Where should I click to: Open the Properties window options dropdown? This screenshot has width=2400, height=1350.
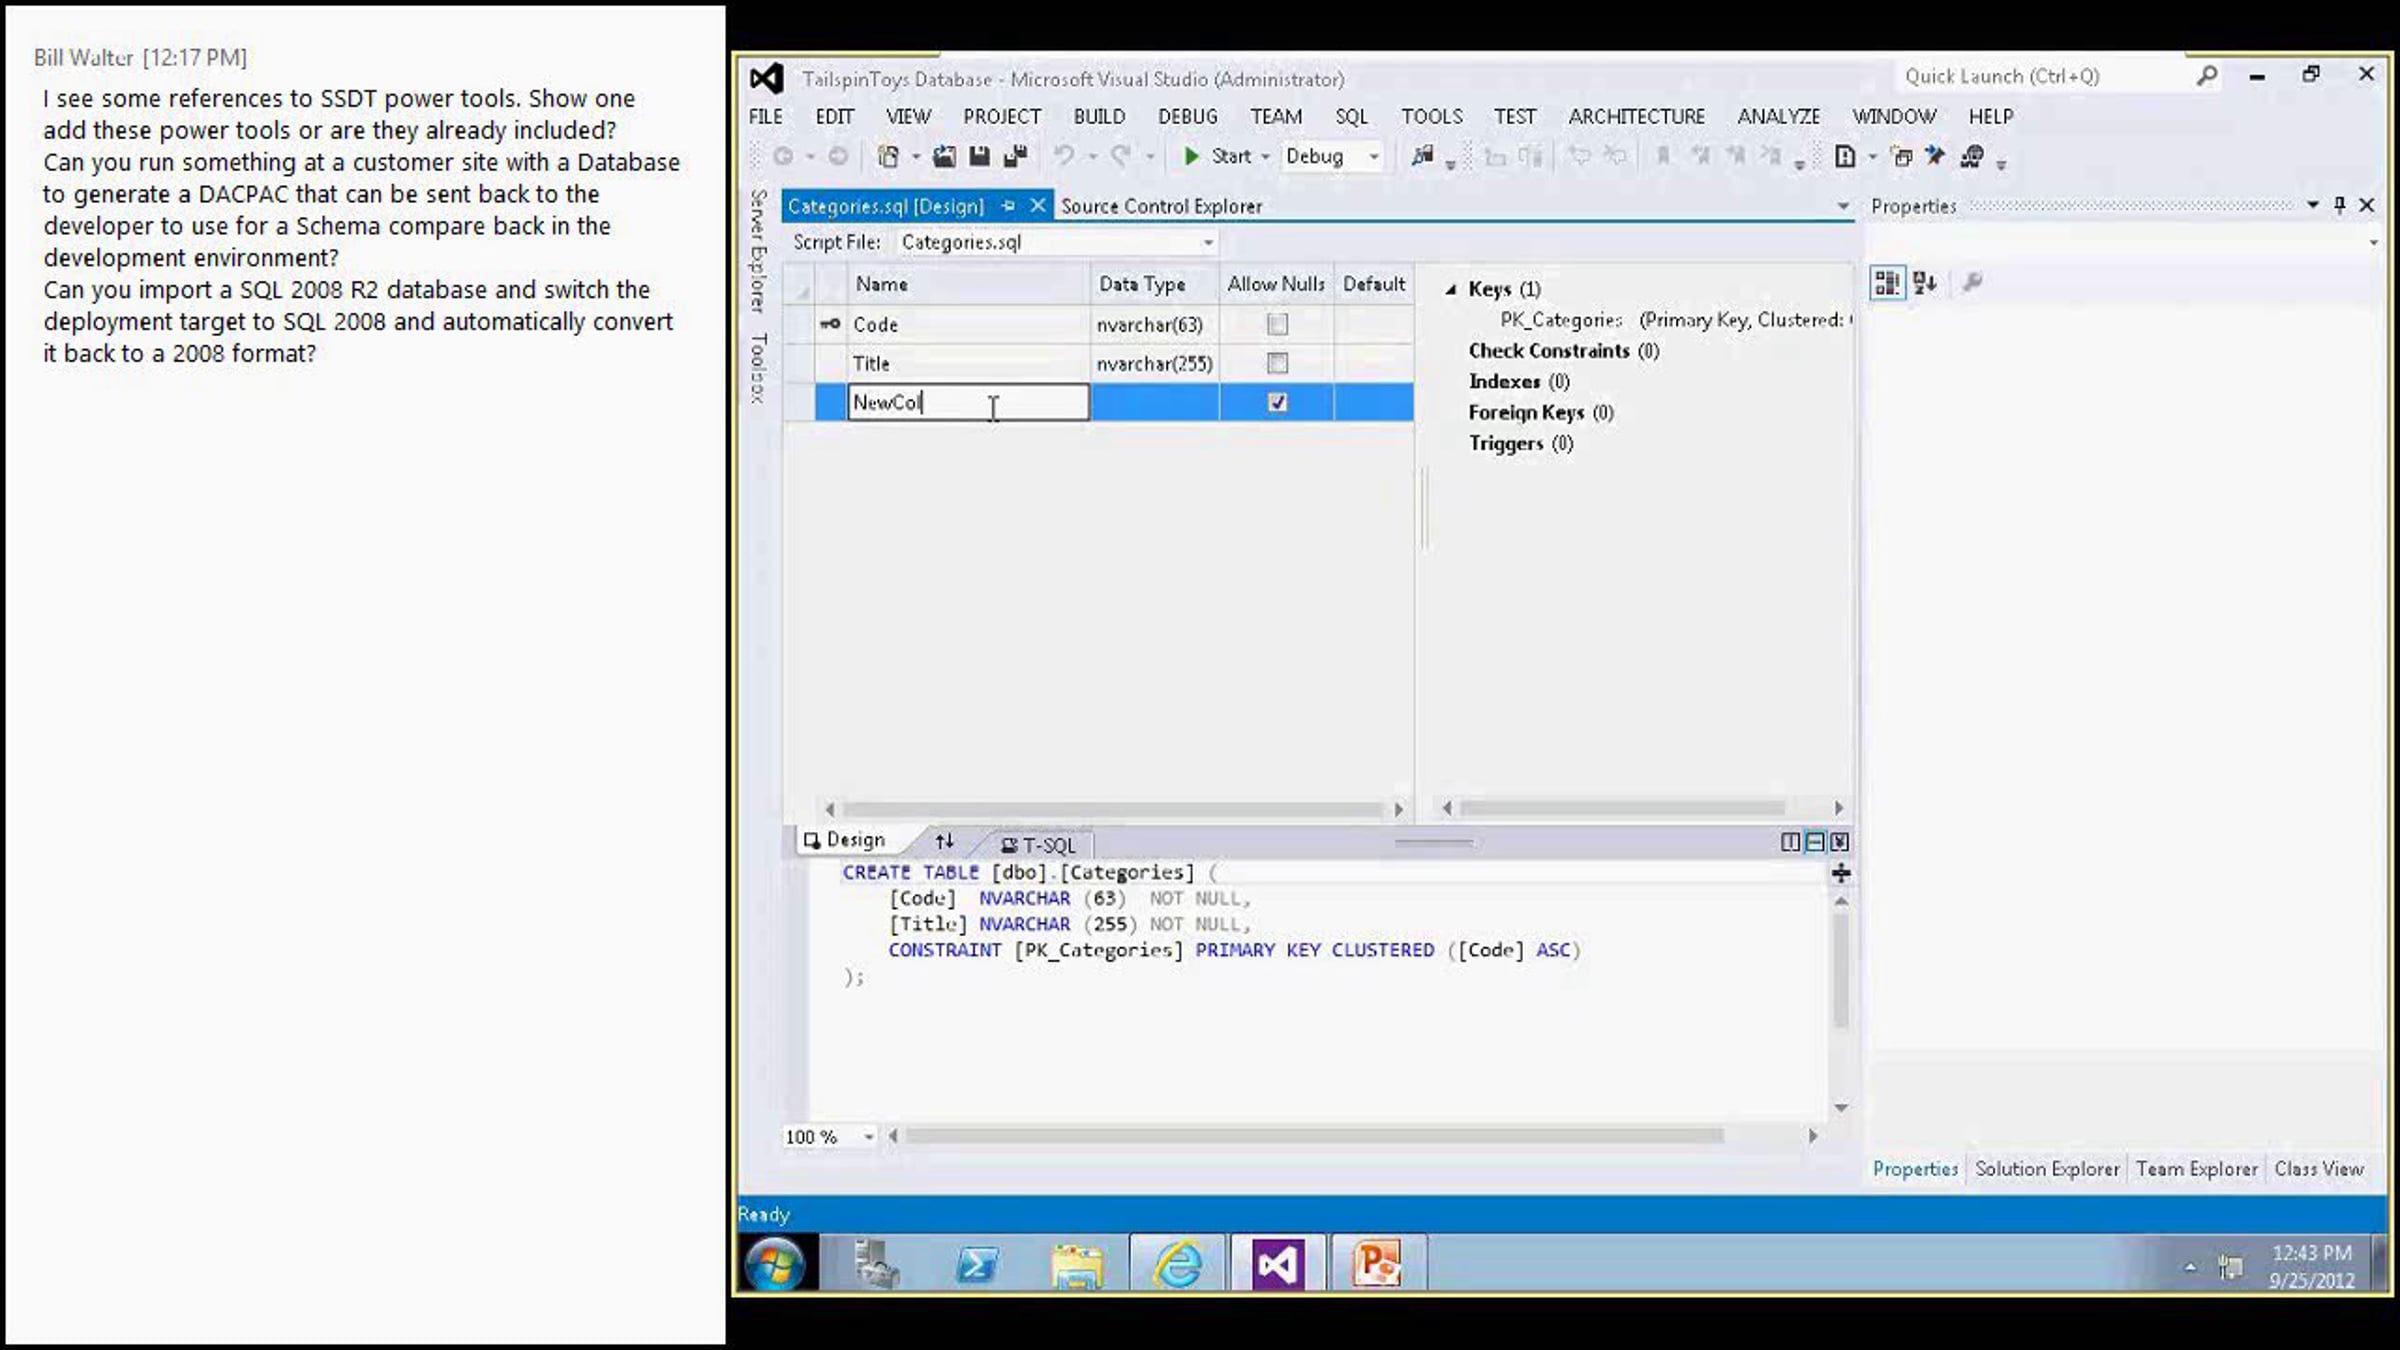2313,205
